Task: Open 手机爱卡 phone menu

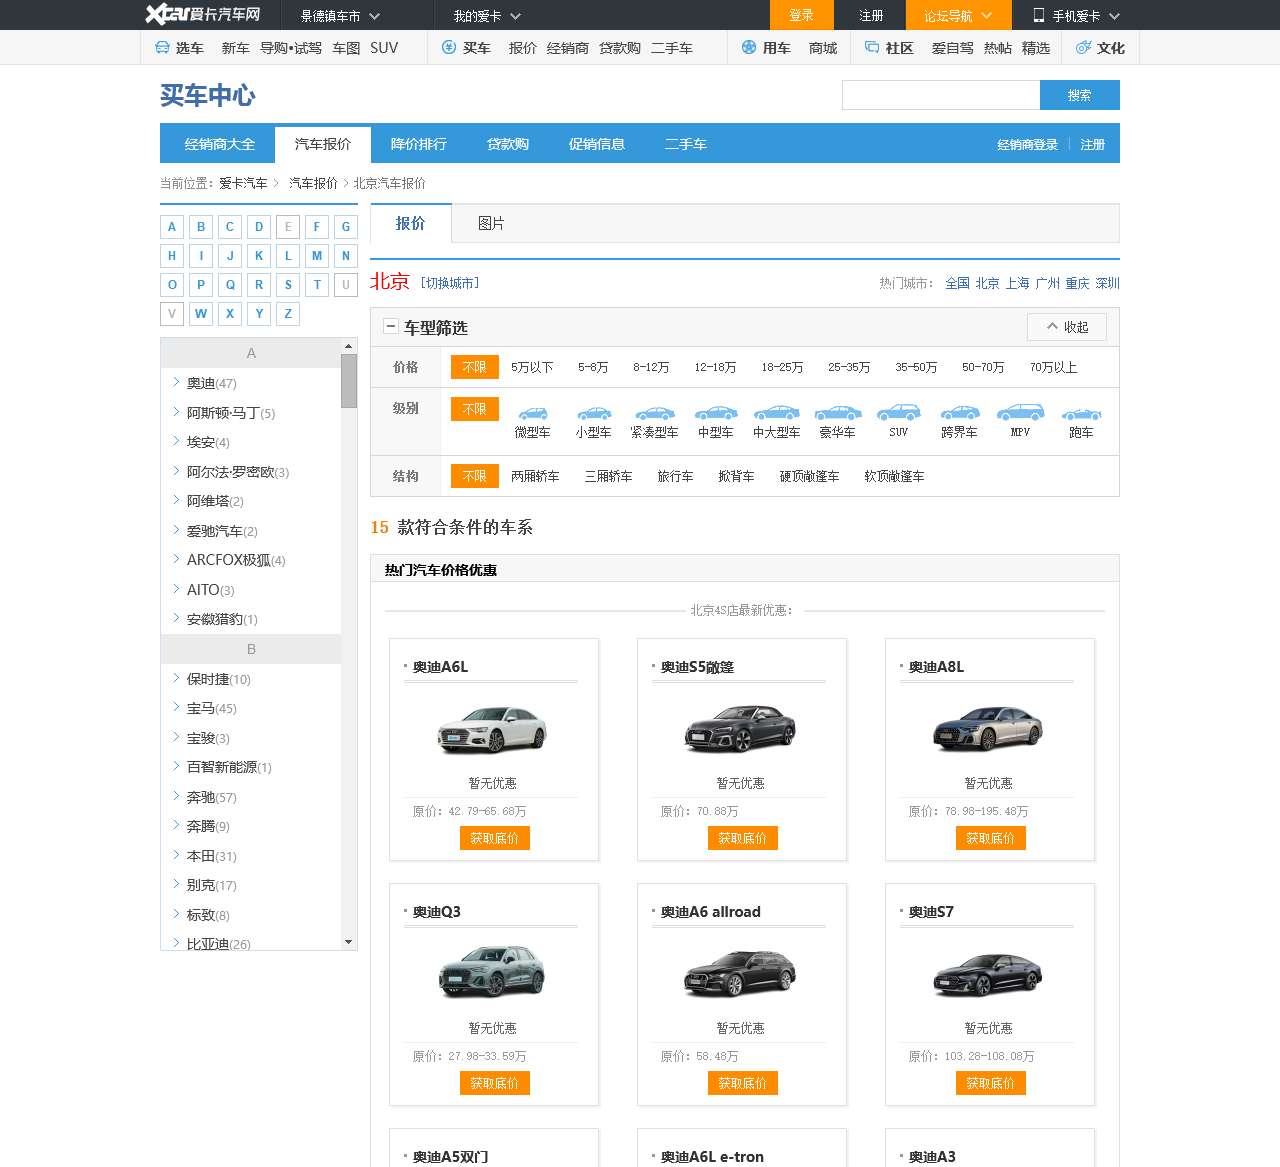Action: (x=1076, y=16)
